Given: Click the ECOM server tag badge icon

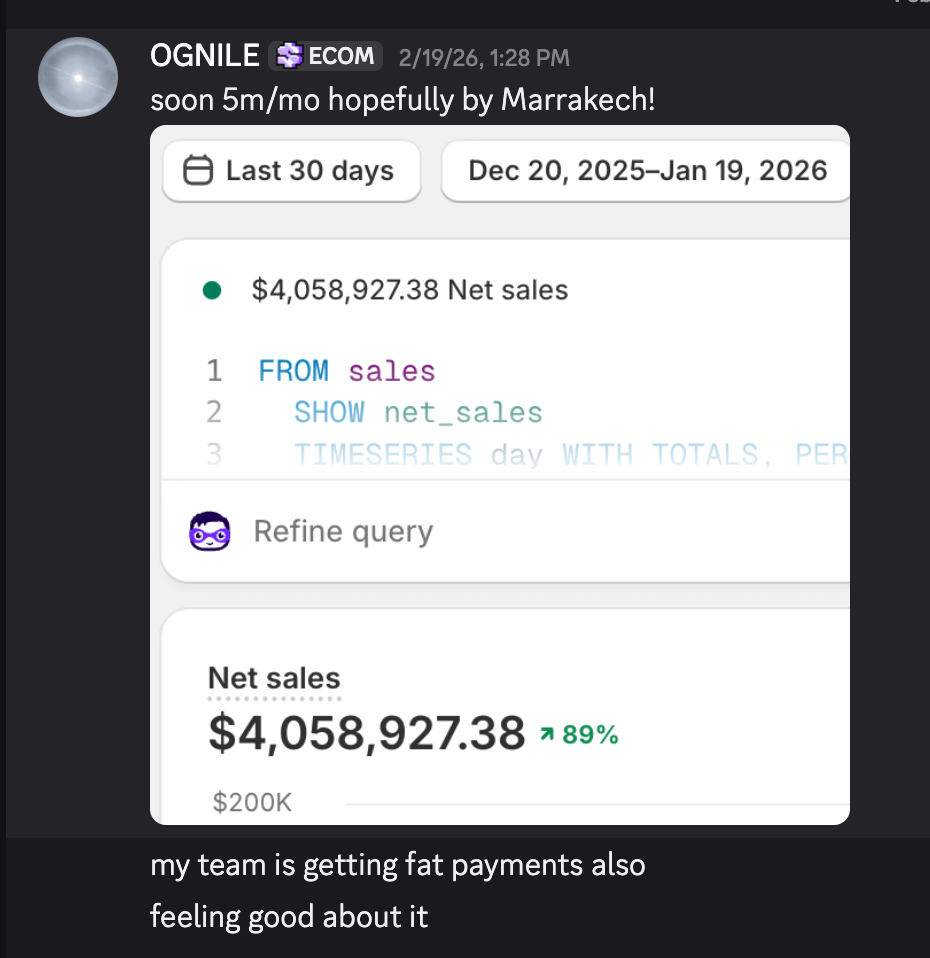Looking at the screenshot, I should click(289, 56).
